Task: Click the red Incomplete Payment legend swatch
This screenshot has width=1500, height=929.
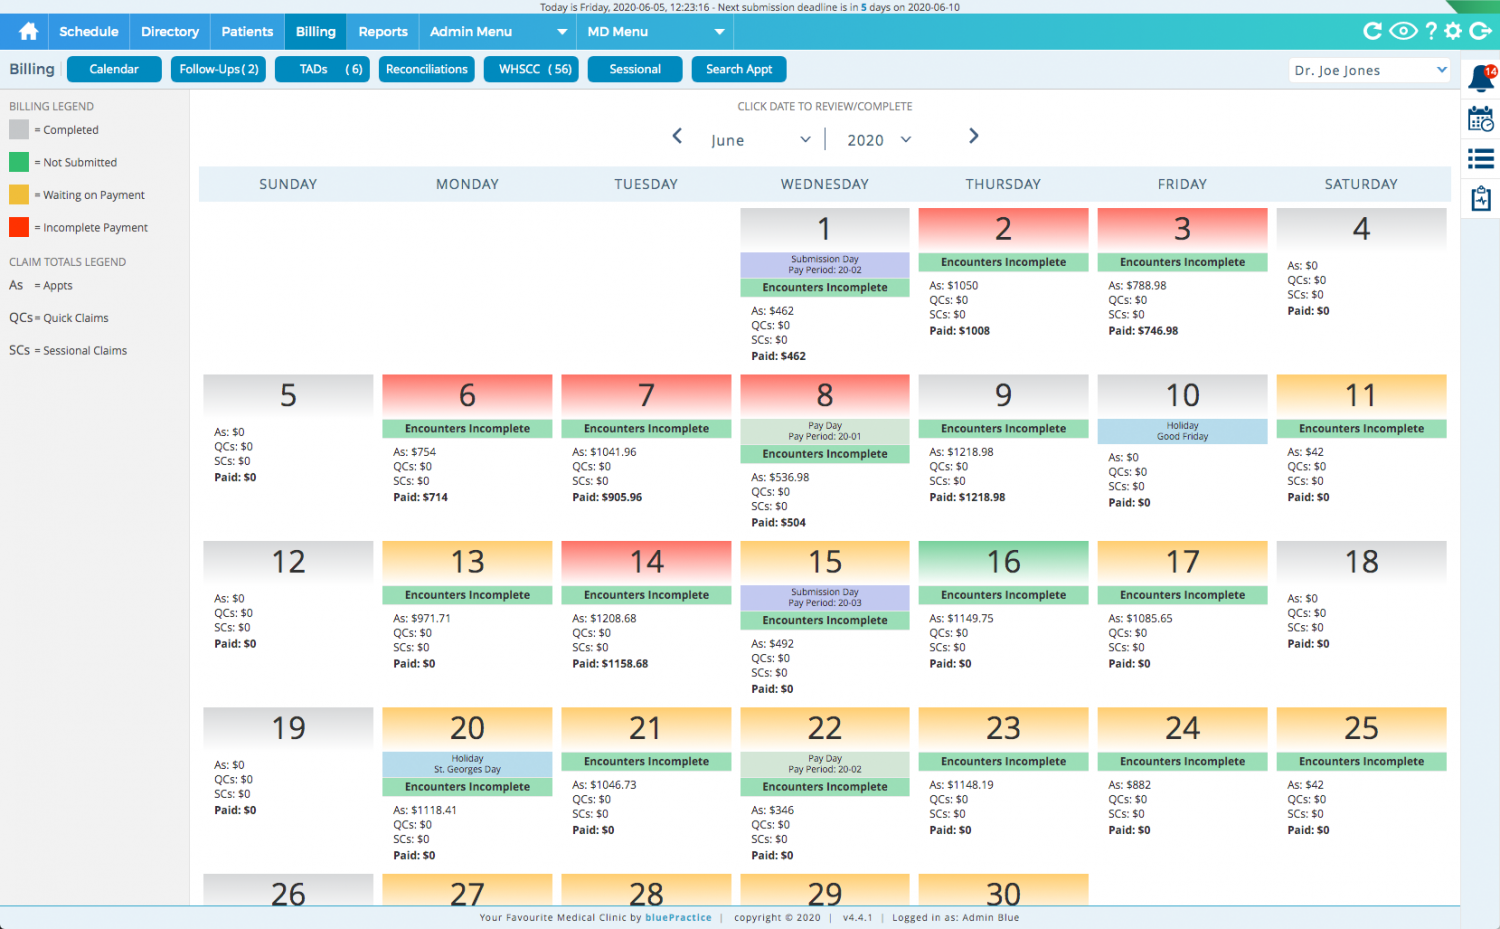Action: coord(19,228)
